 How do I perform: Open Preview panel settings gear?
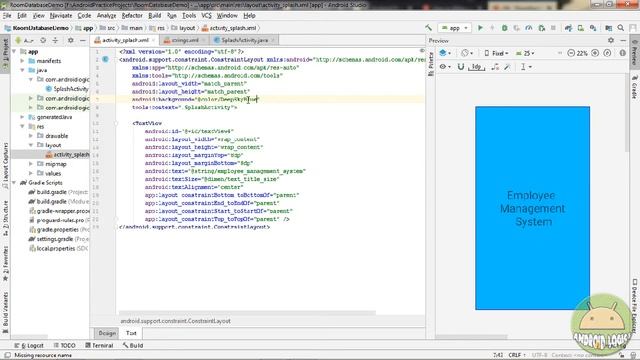(x=611, y=40)
